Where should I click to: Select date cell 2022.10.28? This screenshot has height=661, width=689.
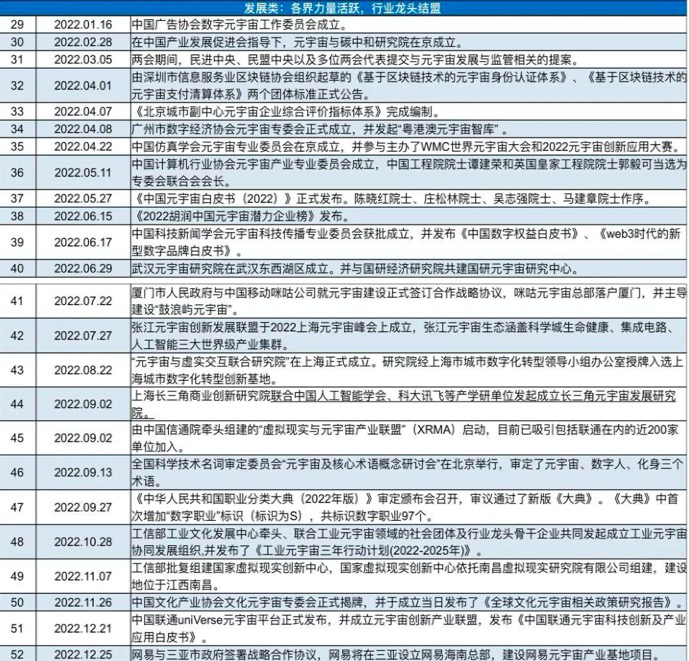click(x=83, y=542)
